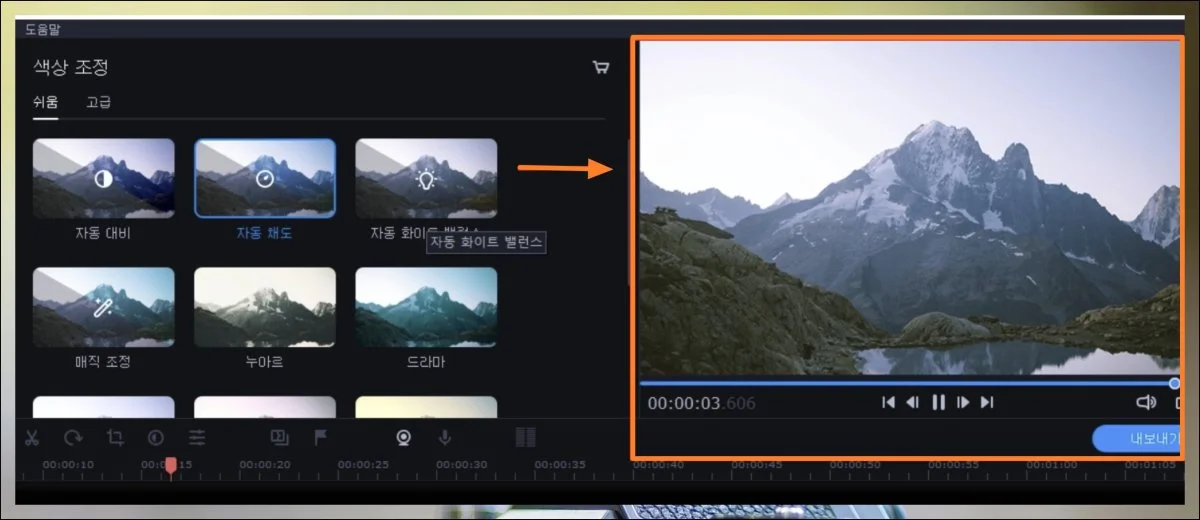The height and width of the screenshot is (520, 1200).
Task: Open the color adjustment tool icon
Action: pyautogui.click(x=155, y=437)
